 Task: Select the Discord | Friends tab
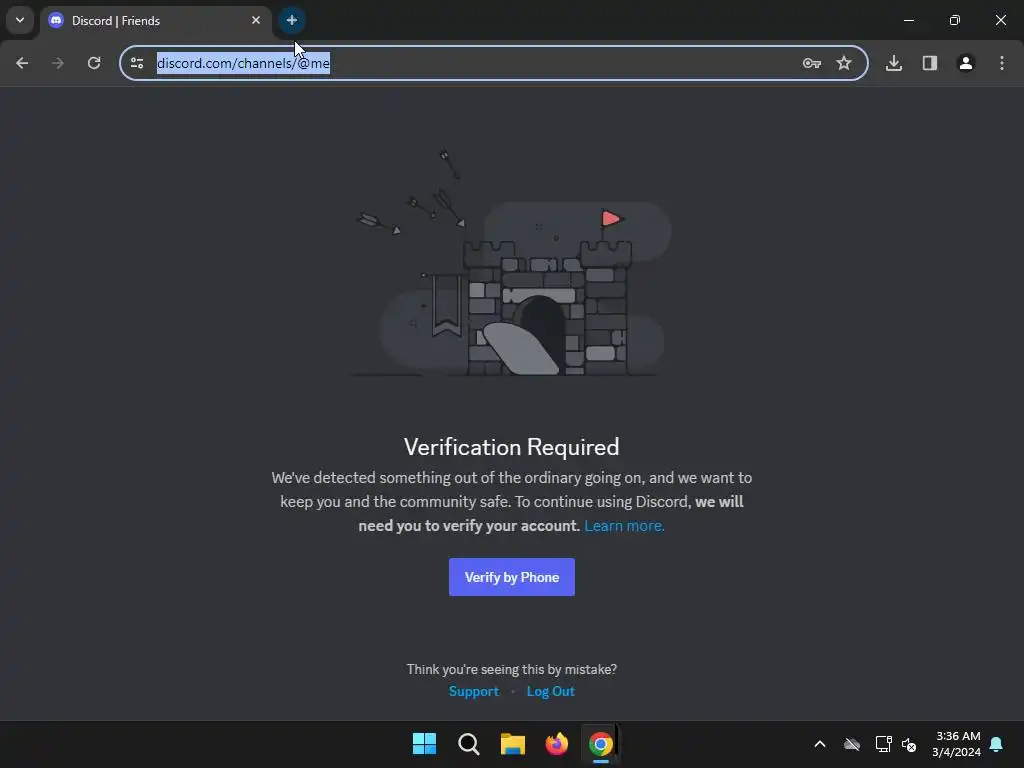pos(156,20)
